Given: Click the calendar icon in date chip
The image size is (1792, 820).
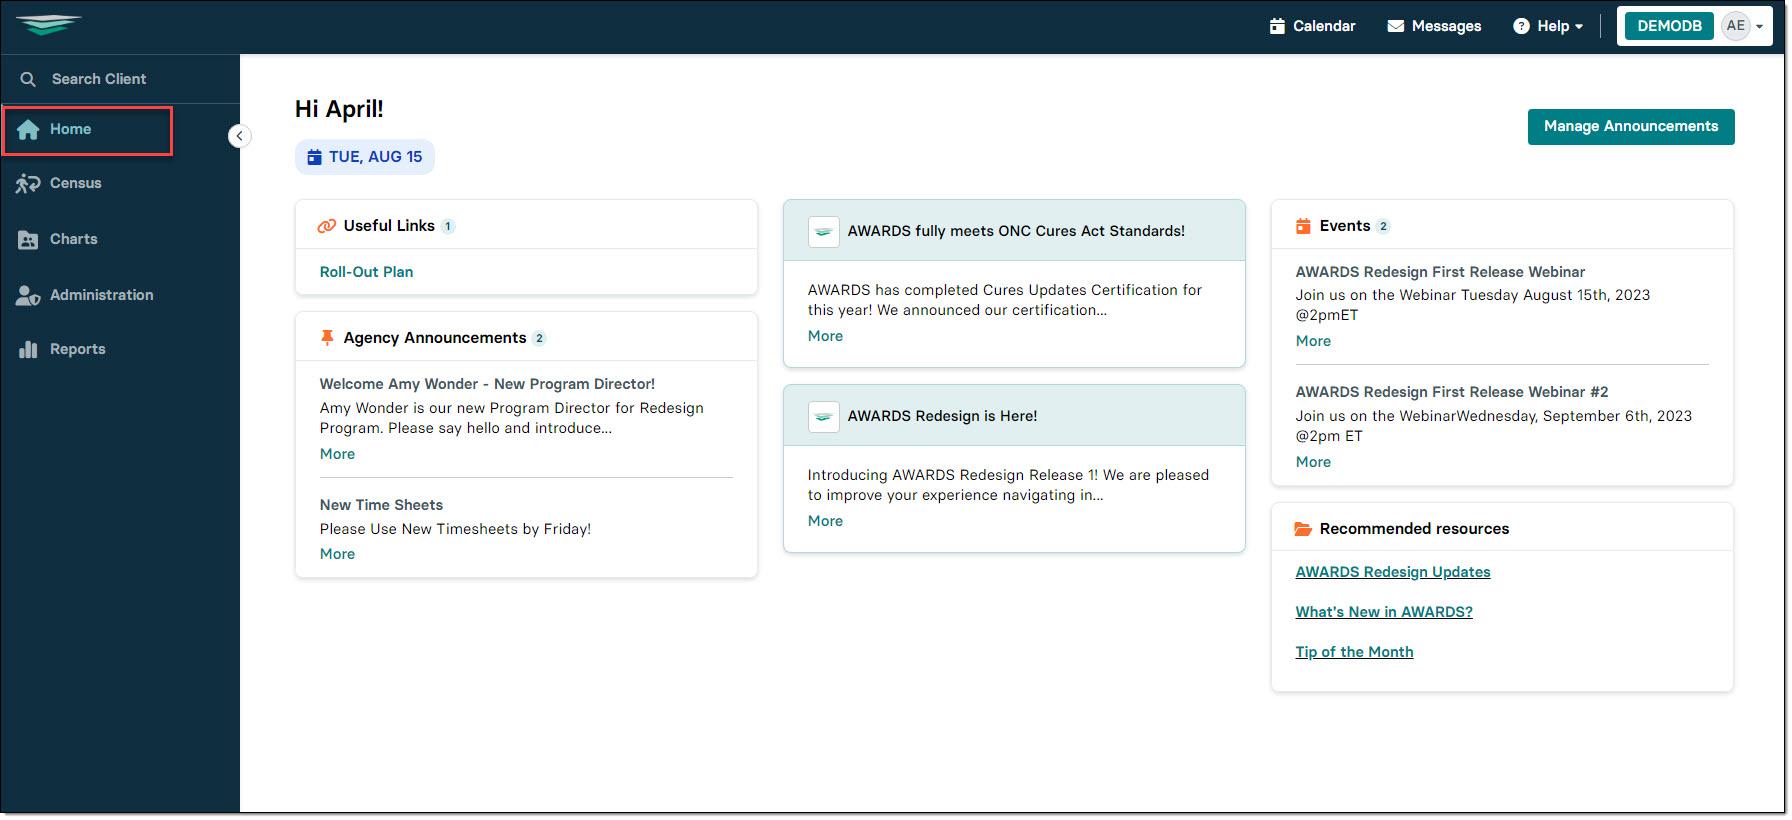Looking at the screenshot, I should point(314,157).
